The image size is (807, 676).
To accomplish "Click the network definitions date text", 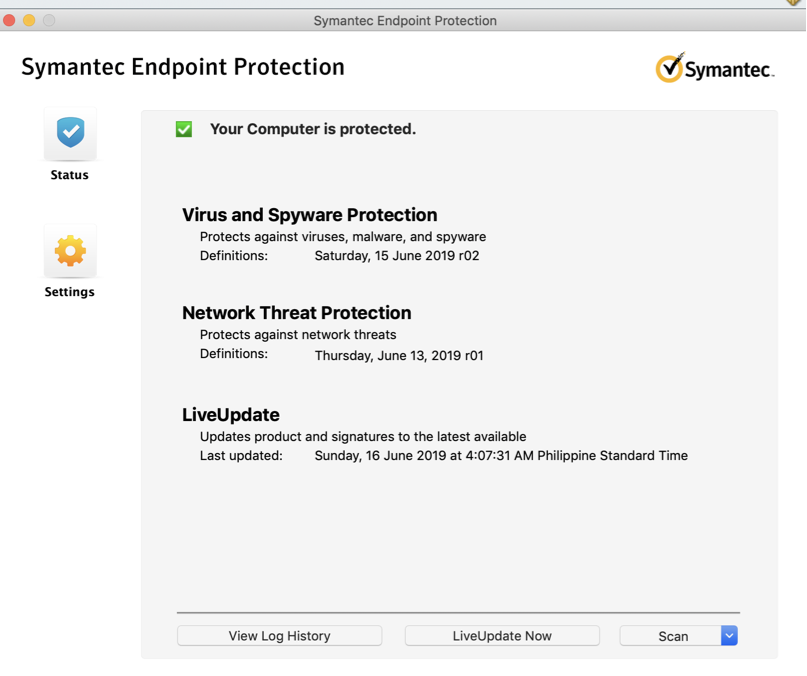I will click(x=399, y=356).
